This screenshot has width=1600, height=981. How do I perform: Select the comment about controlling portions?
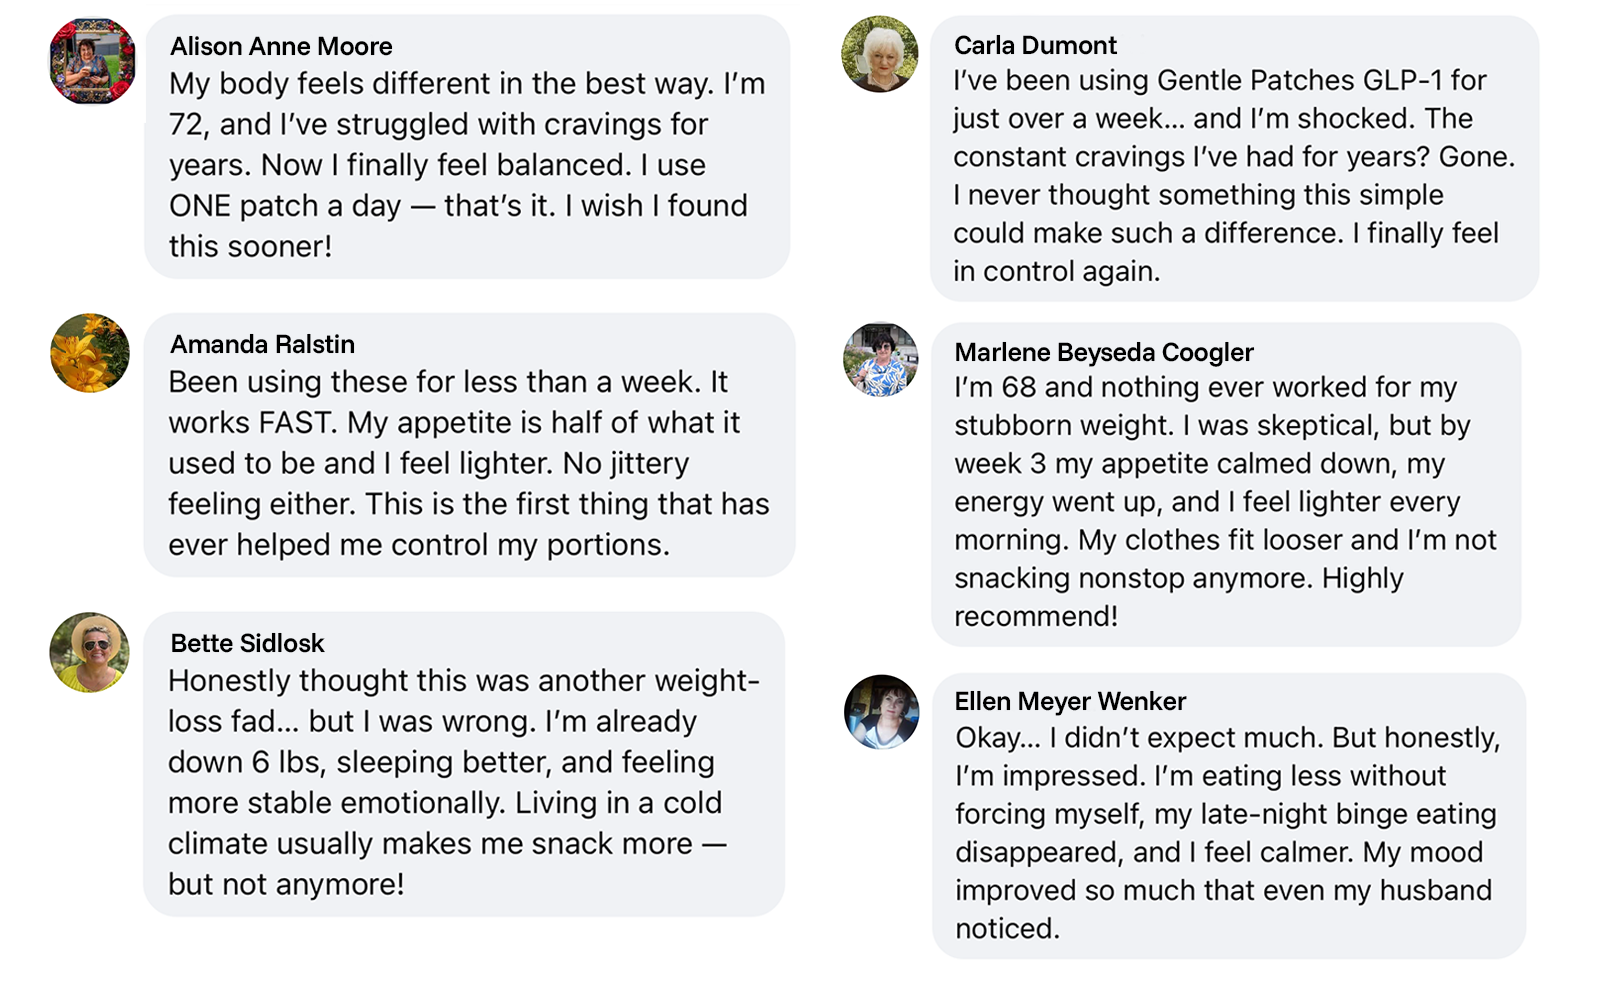coord(468,463)
